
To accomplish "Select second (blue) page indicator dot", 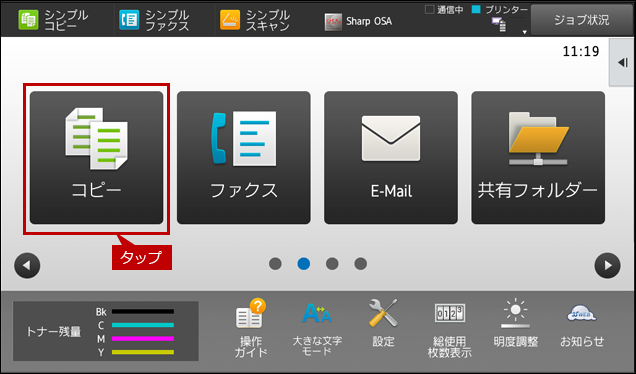I will (x=304, y=264).
